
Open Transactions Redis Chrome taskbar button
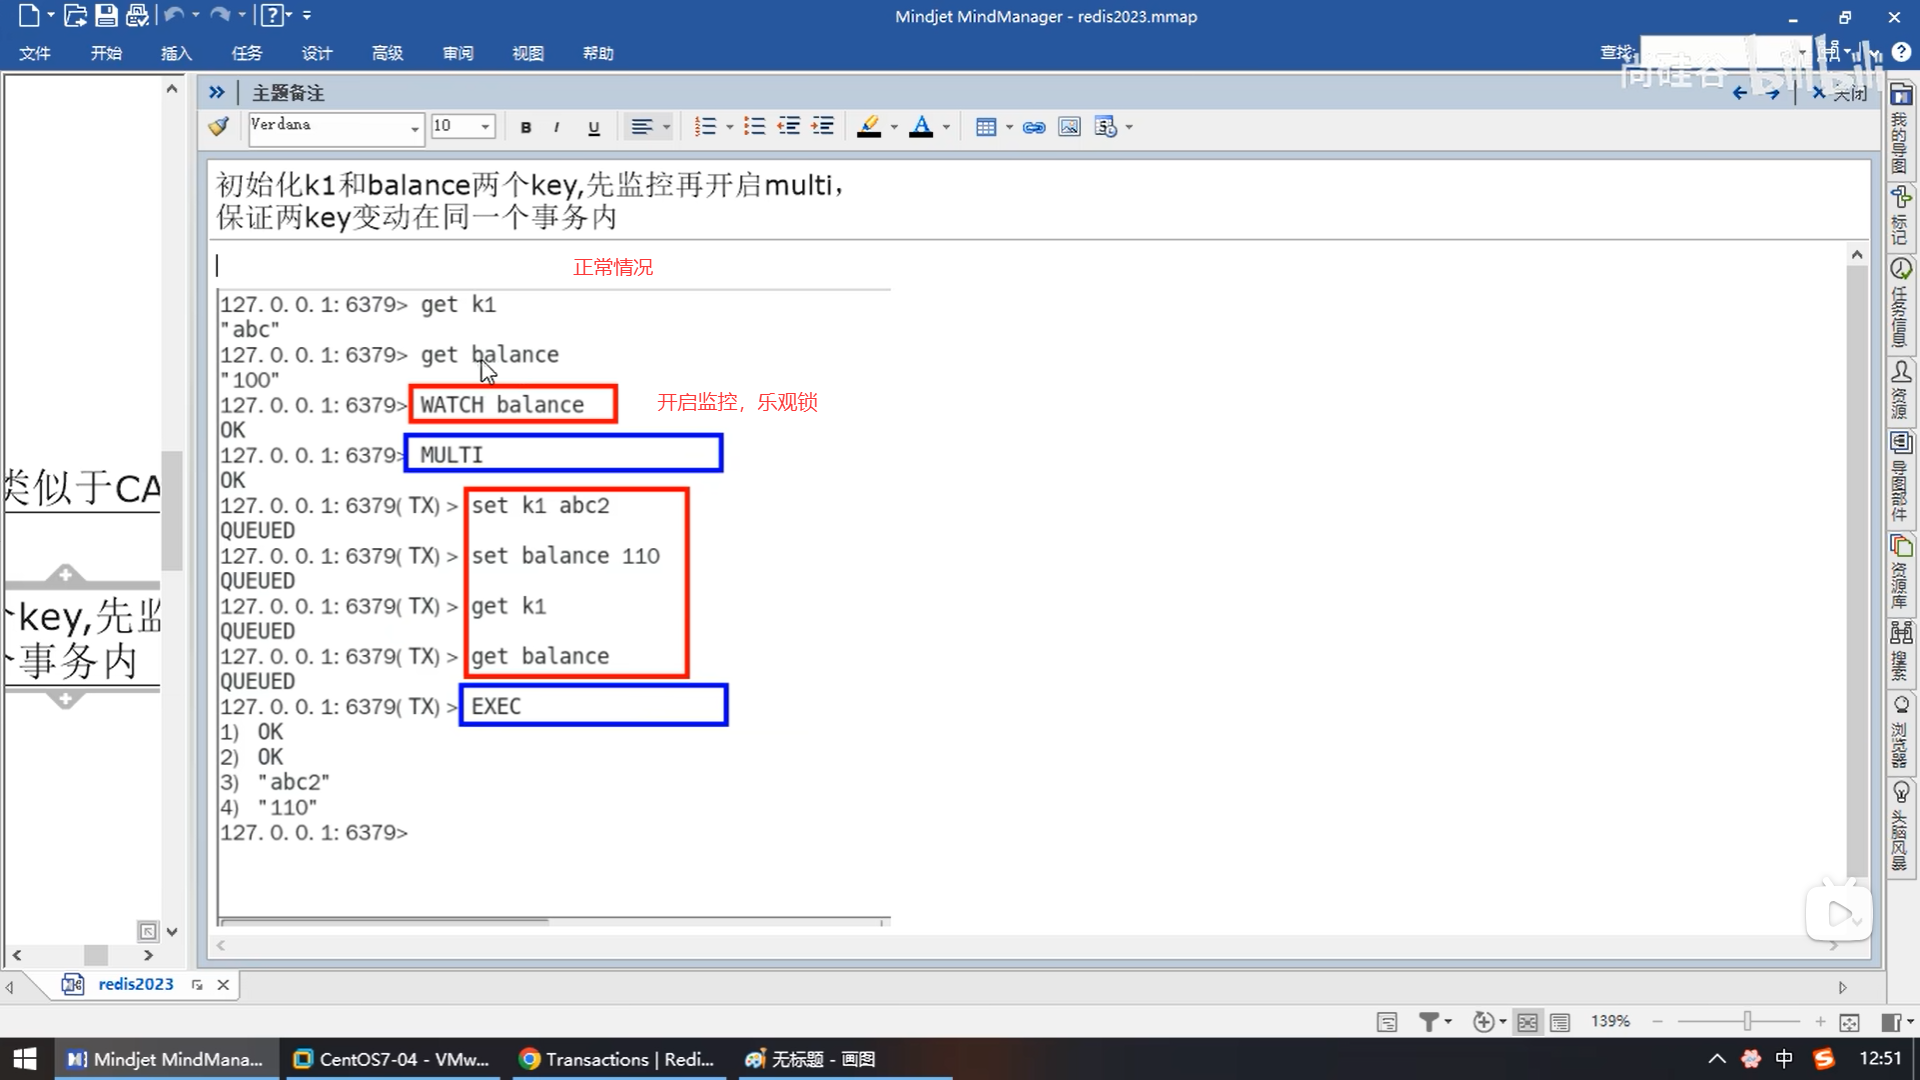point(617,1059)
